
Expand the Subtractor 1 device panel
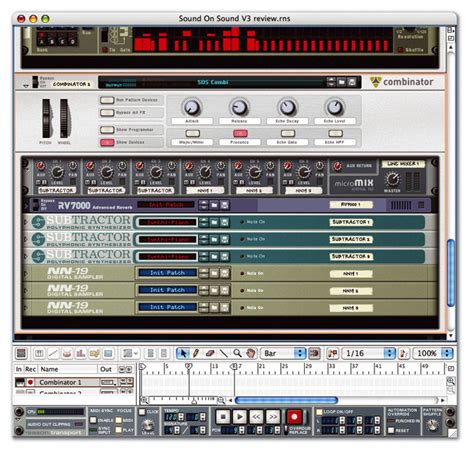point(26,222)
